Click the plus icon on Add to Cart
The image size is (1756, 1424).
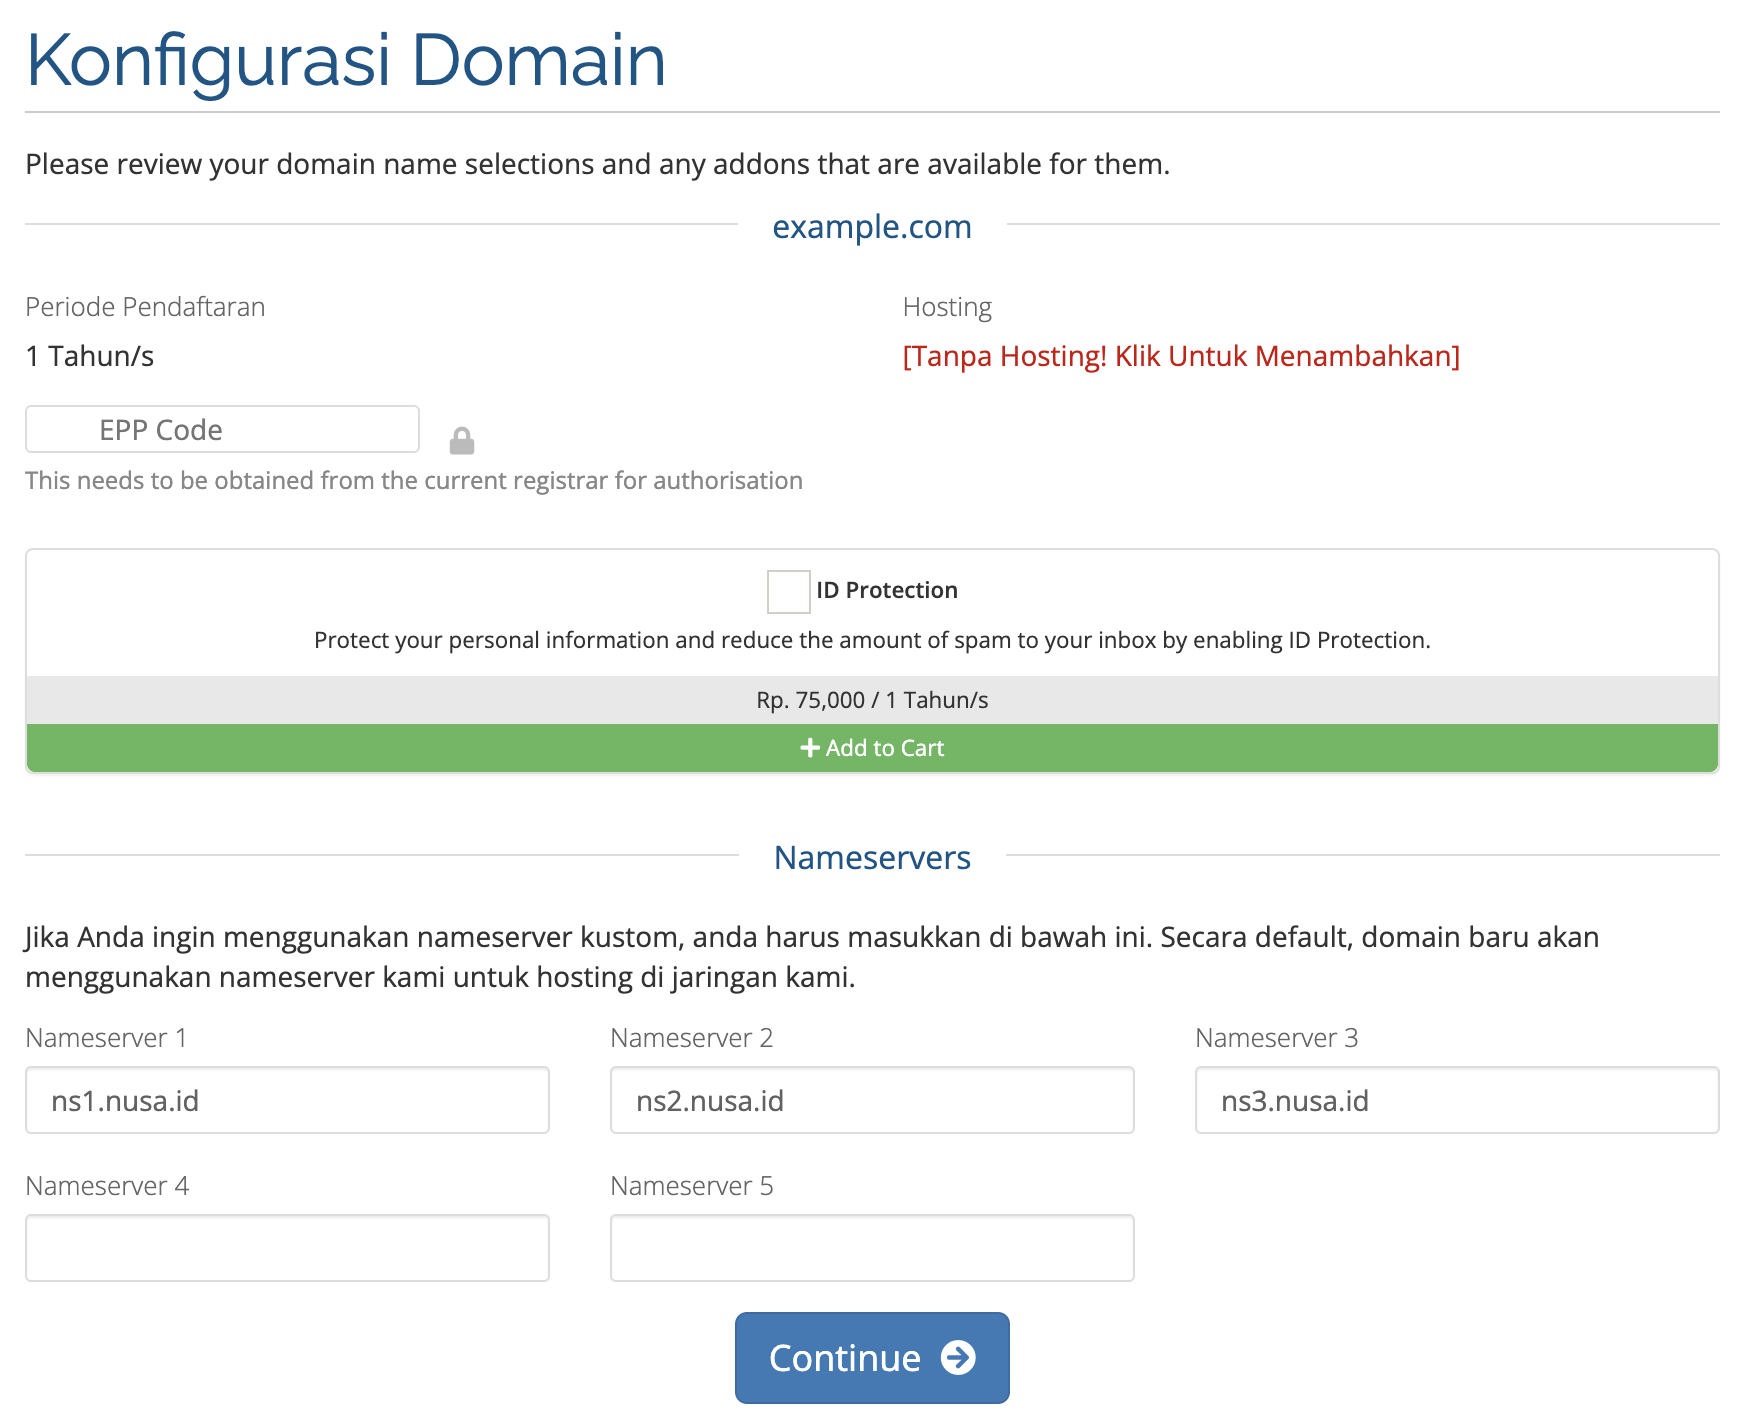click(809, 748)
